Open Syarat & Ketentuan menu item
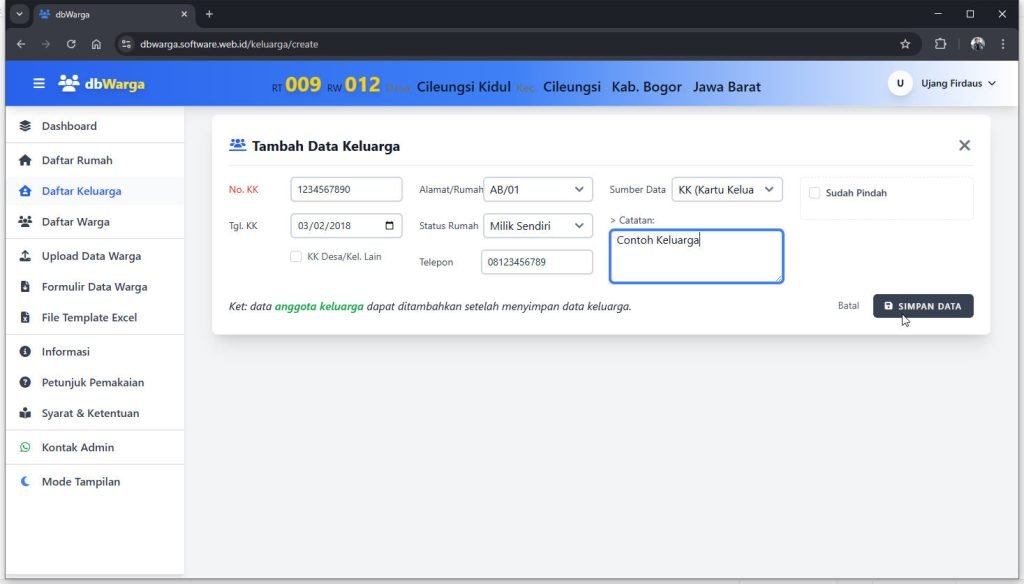The width and height of the screenshot is (1024, 584). tap(90, 413)
